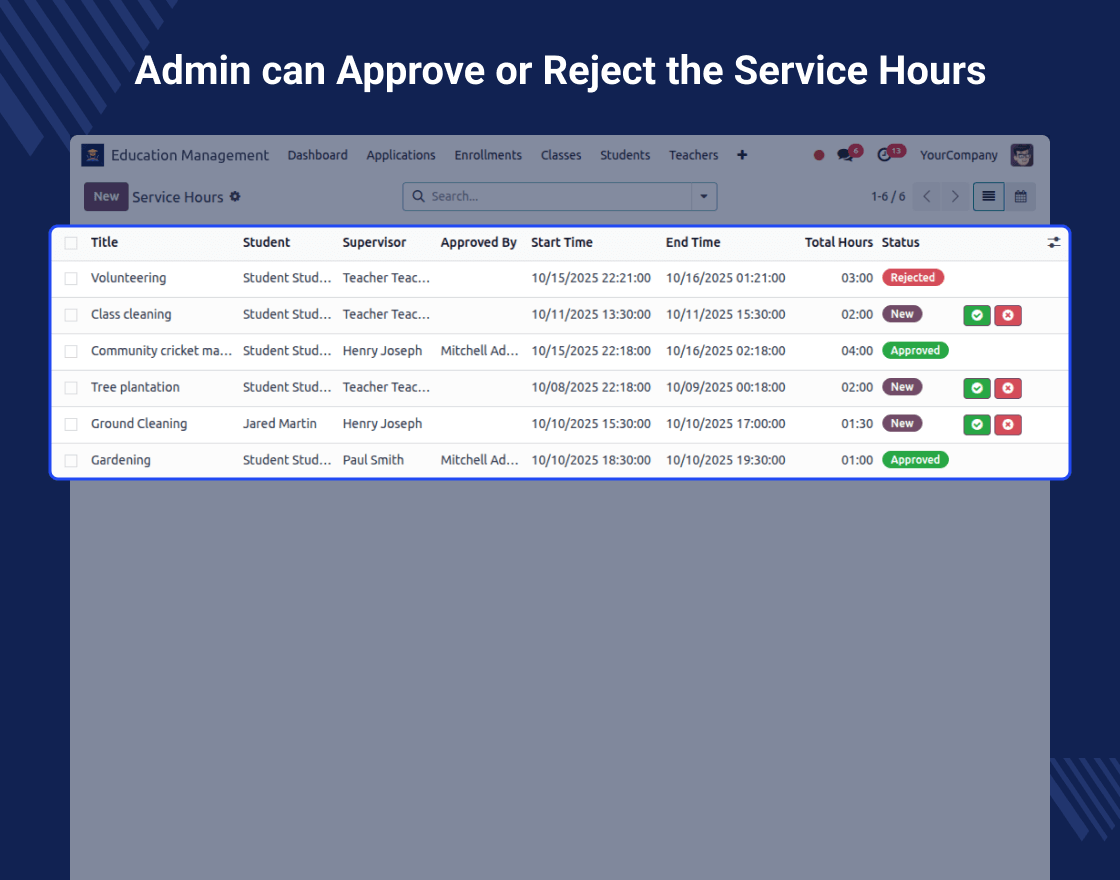Image resolution: width=1120 pixels, height=880 pixels.
Task: Go to the previous page of records
Action: tap(926, 196)
